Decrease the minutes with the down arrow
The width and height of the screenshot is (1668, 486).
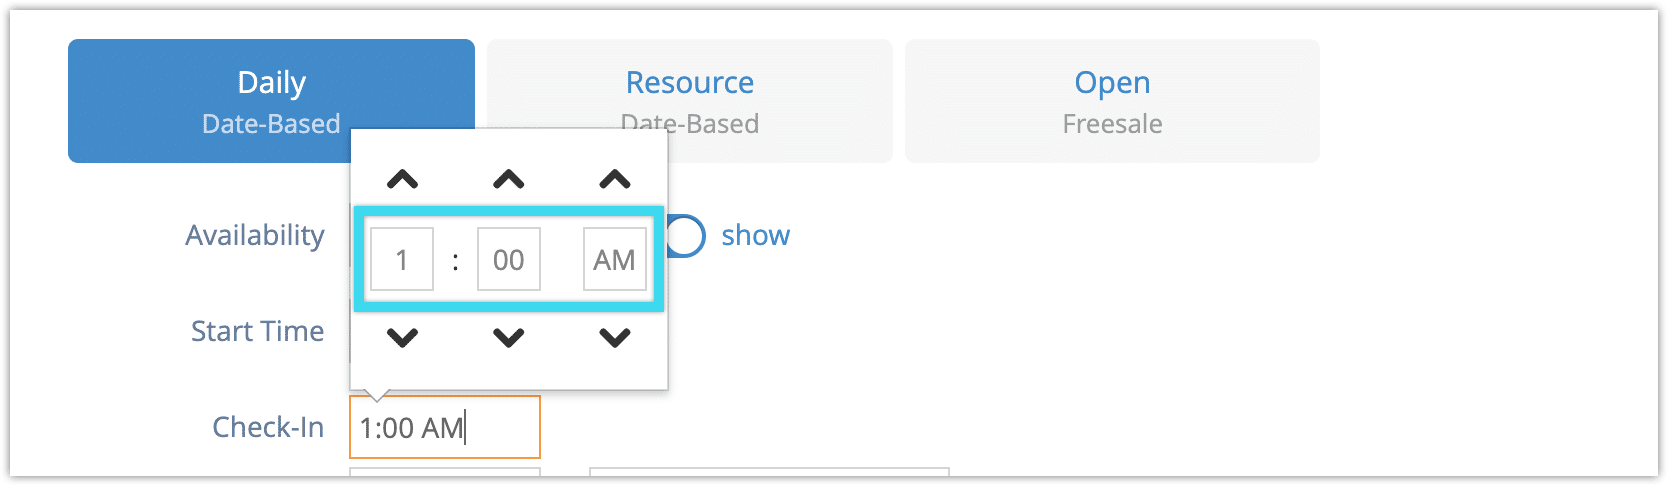click(508, 338)
